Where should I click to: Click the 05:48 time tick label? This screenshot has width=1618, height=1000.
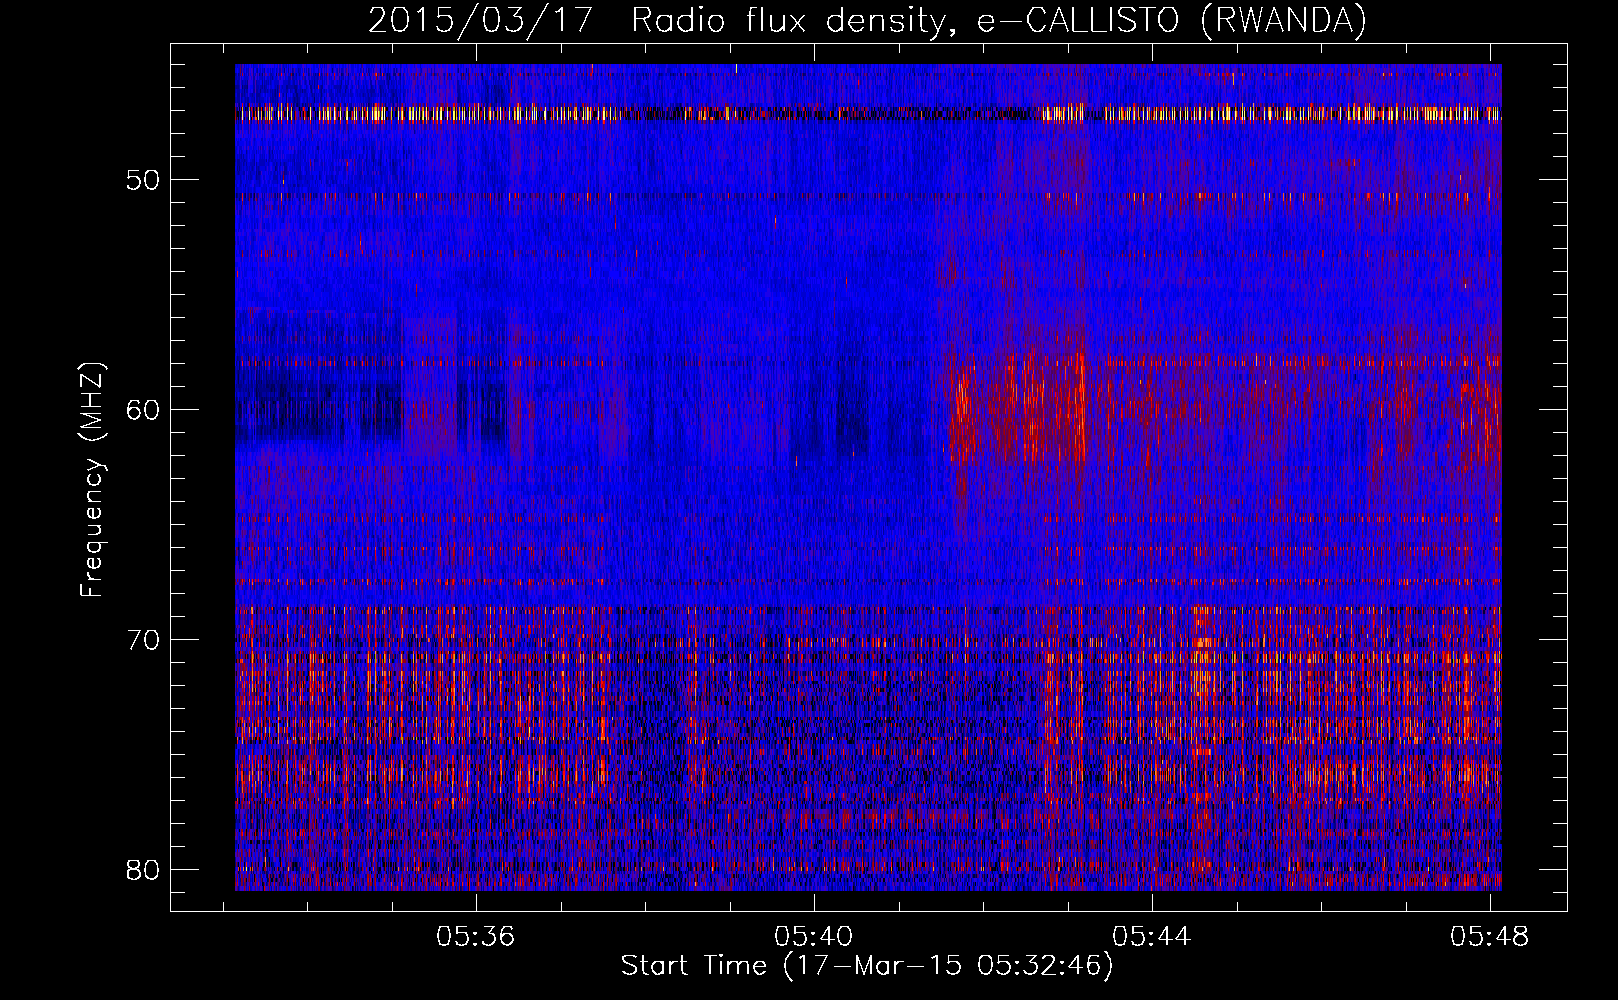pos(1490,936)
